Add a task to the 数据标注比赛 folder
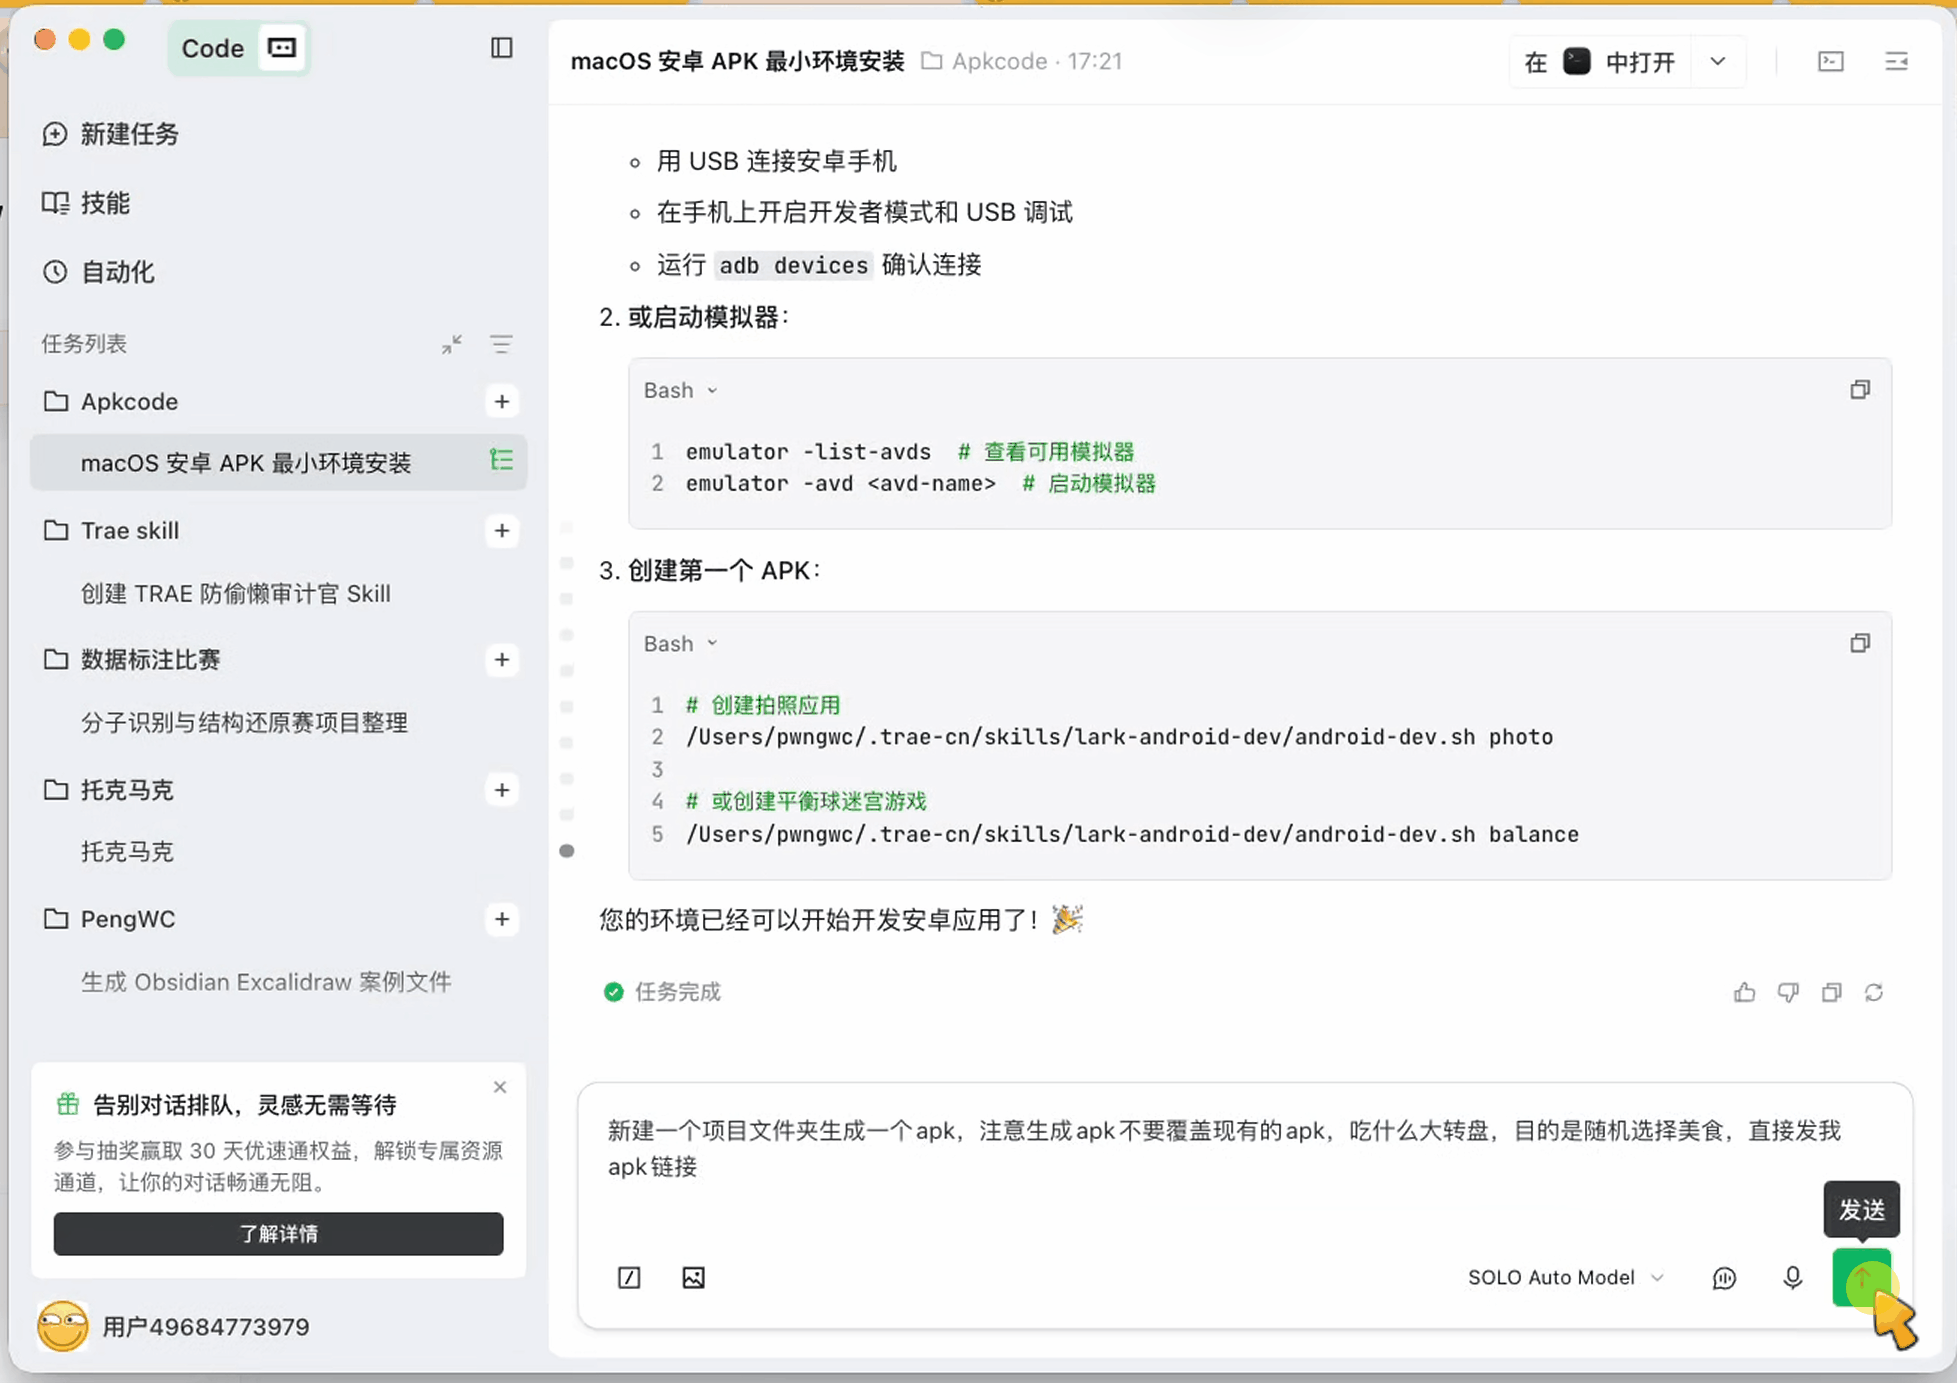The height and width of the screenshot is (1383, 1957). click(x=502, y=660)
